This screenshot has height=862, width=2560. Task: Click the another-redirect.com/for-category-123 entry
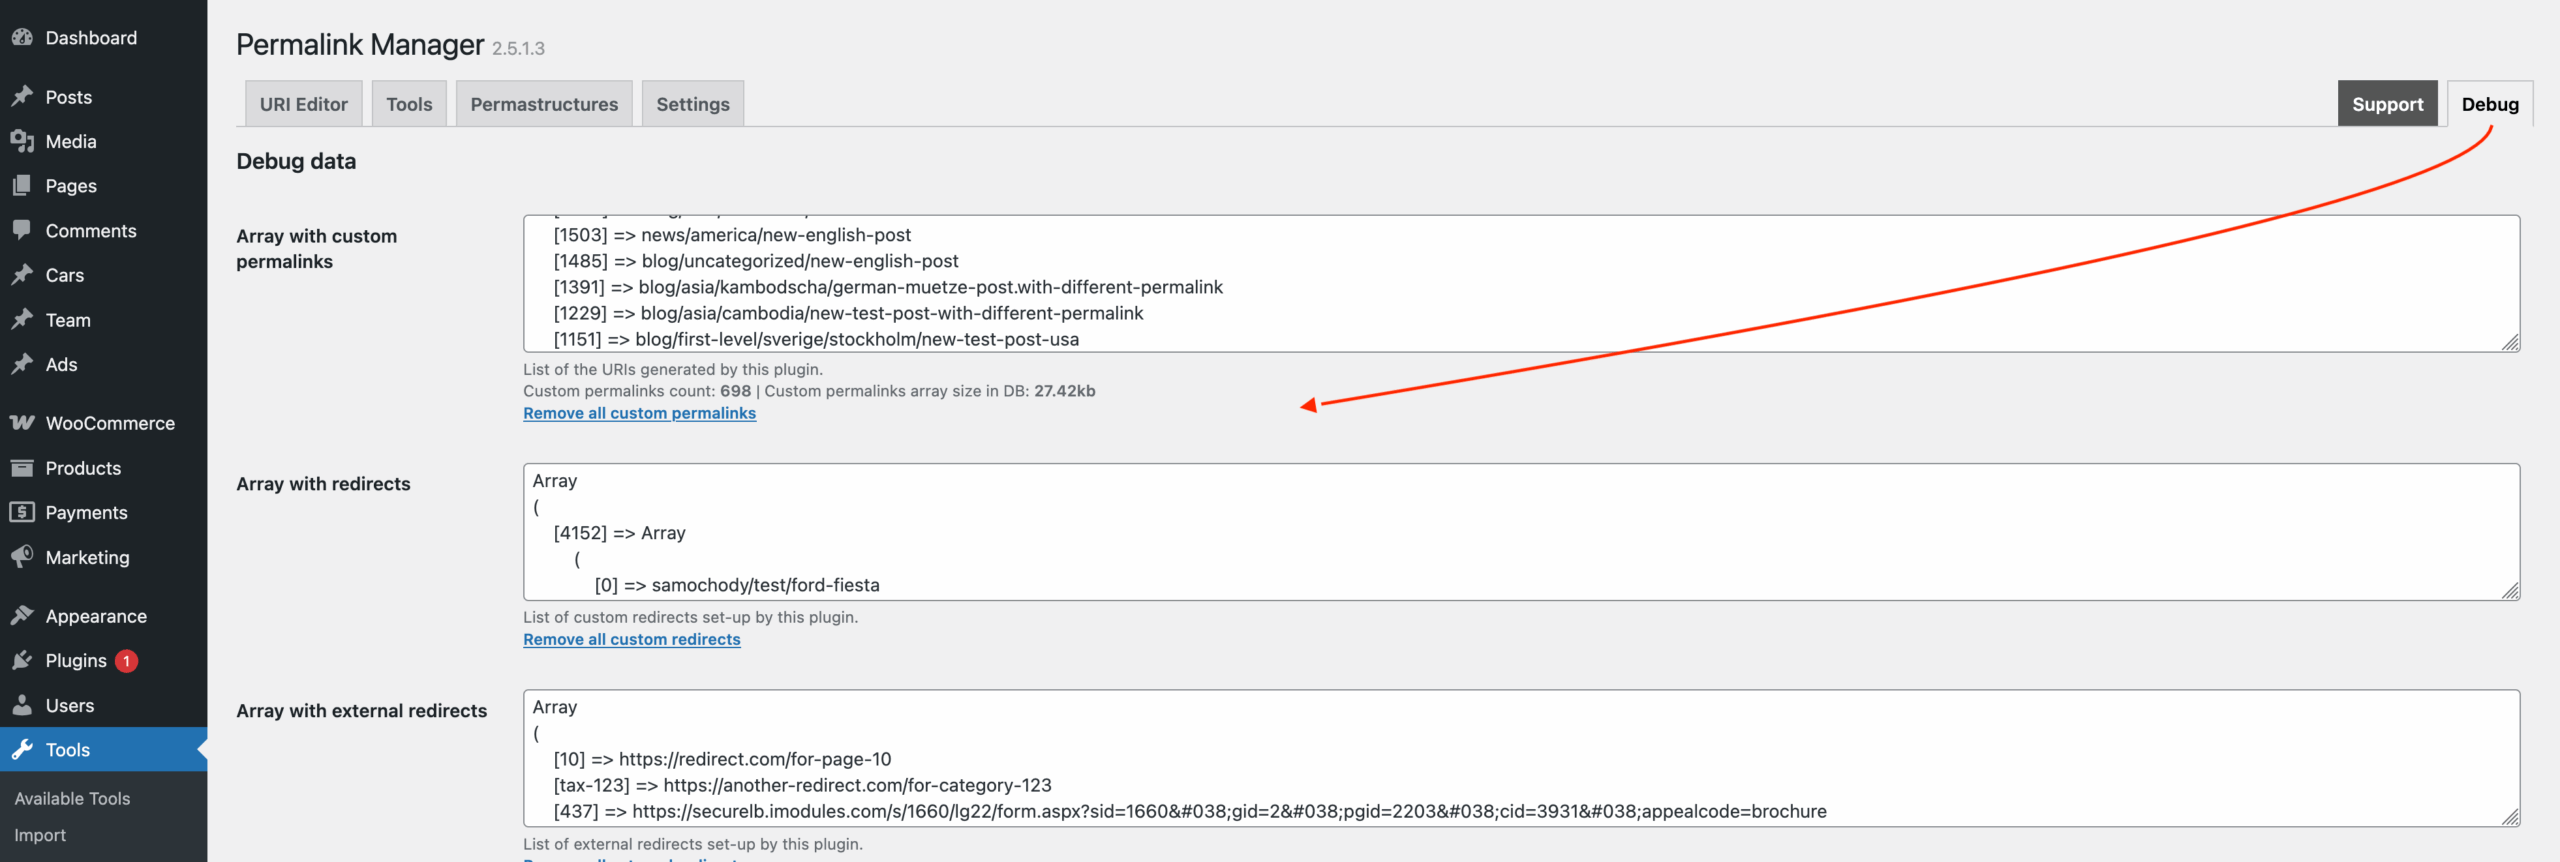tap(802, 785)
